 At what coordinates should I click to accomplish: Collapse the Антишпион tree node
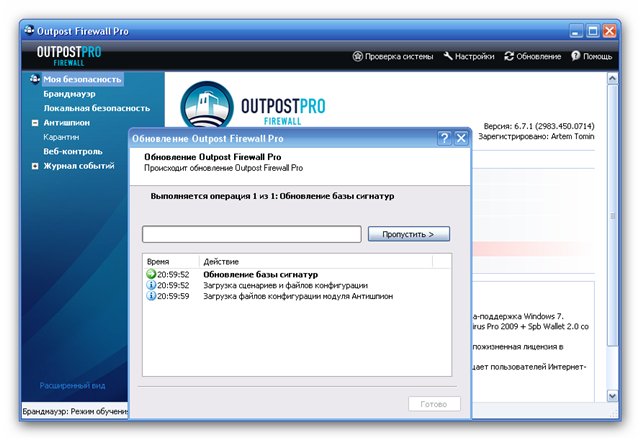click(35, 123)
